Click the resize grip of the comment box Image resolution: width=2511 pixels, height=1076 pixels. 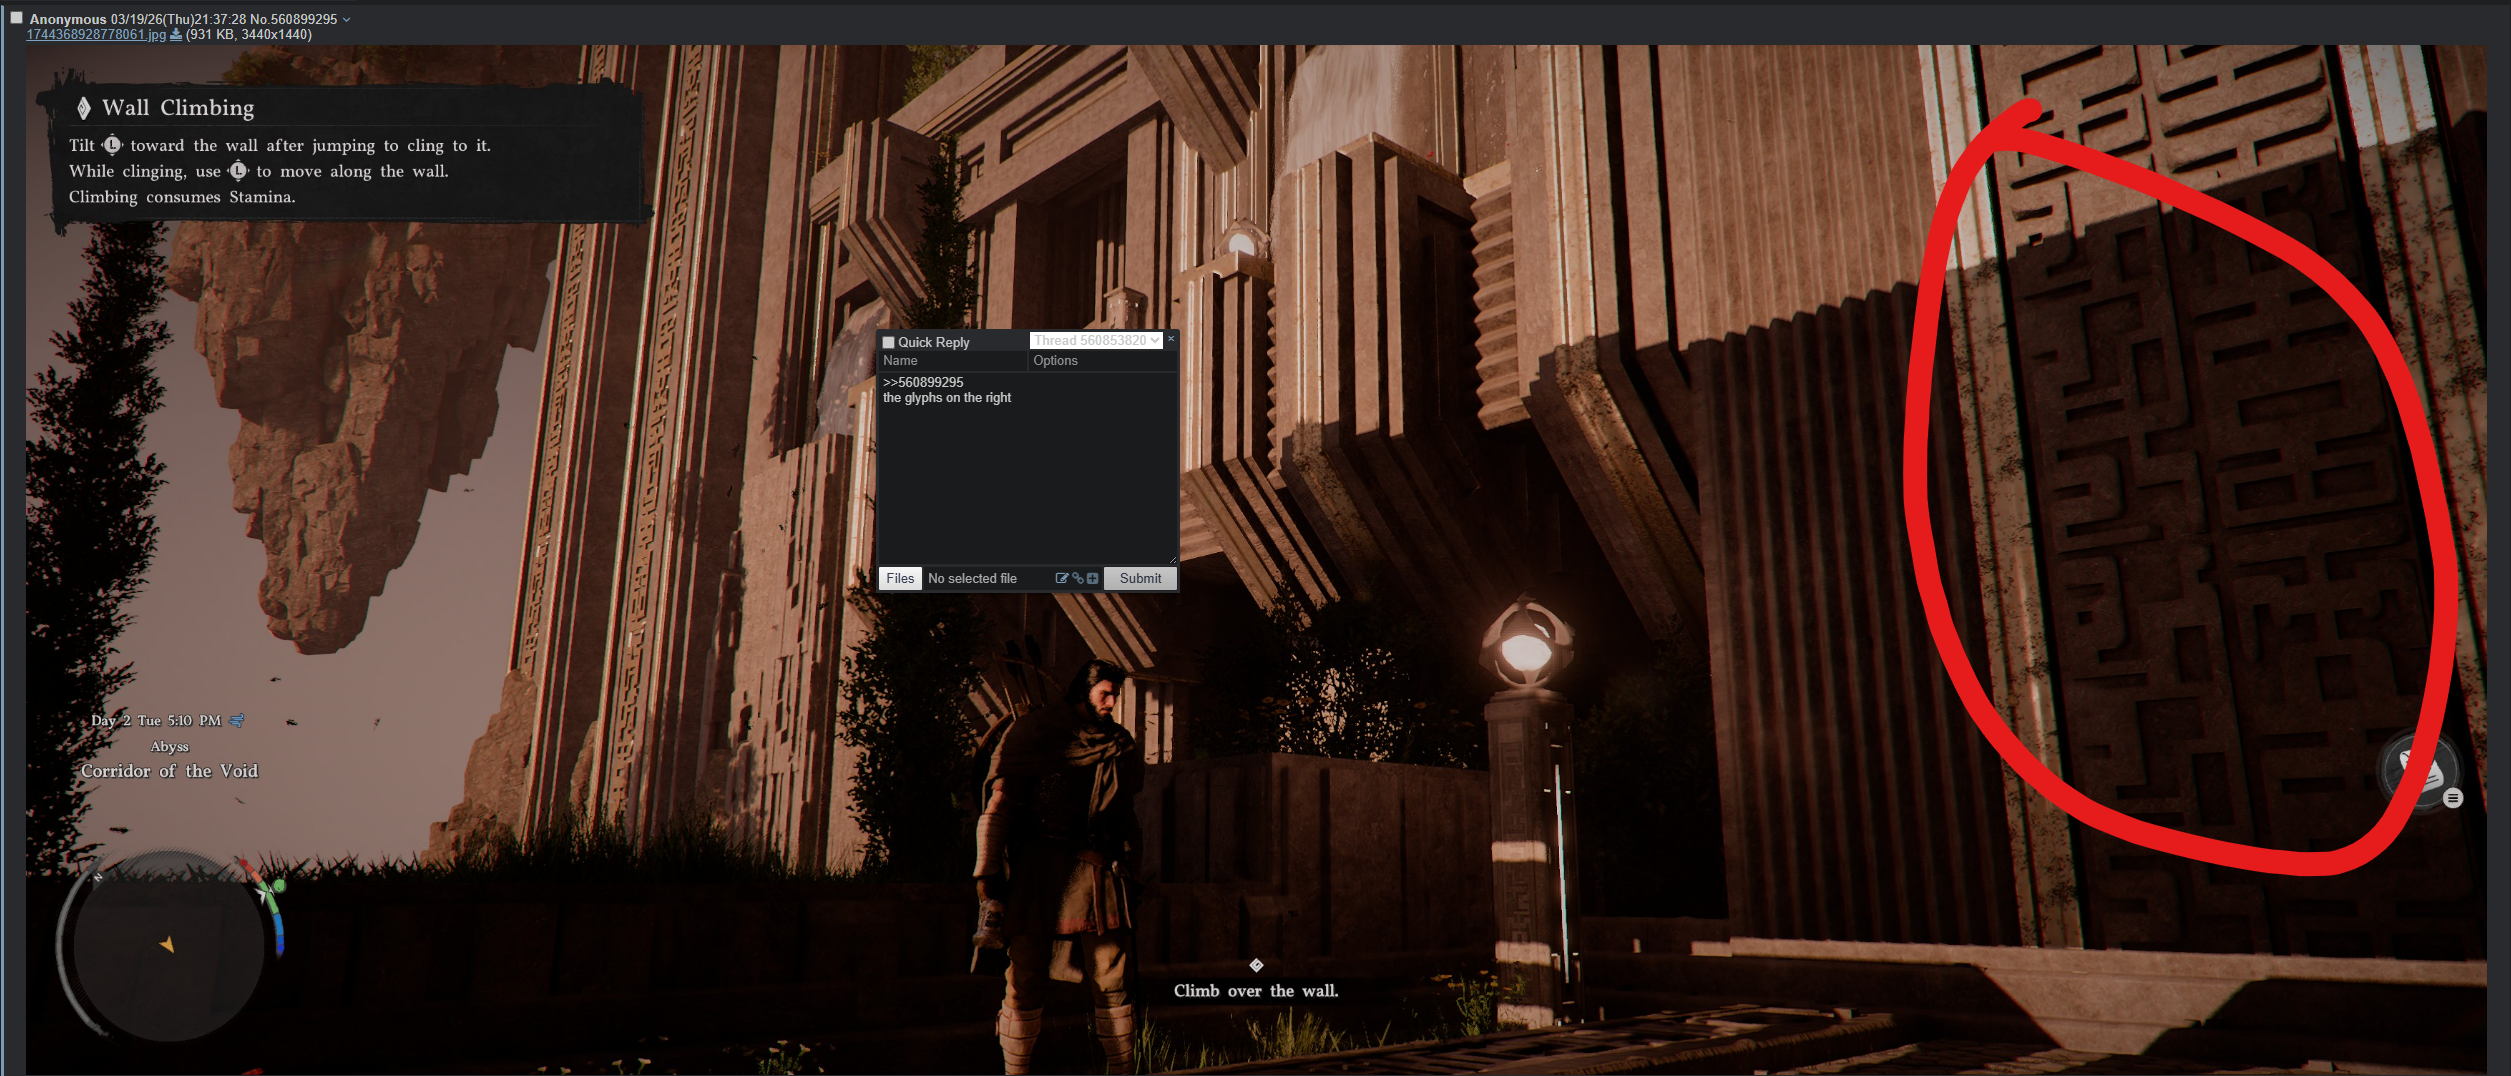point(1172,560)
